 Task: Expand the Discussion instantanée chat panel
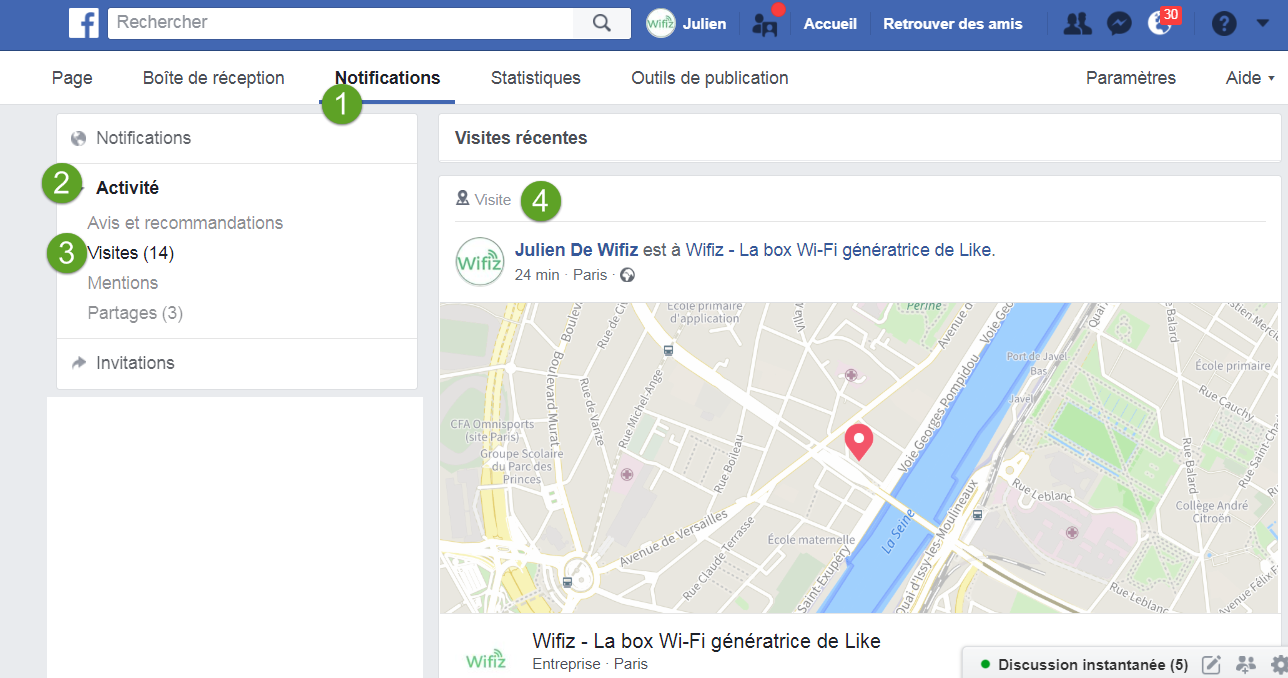pyautogui.click(x=1084, y=664)
